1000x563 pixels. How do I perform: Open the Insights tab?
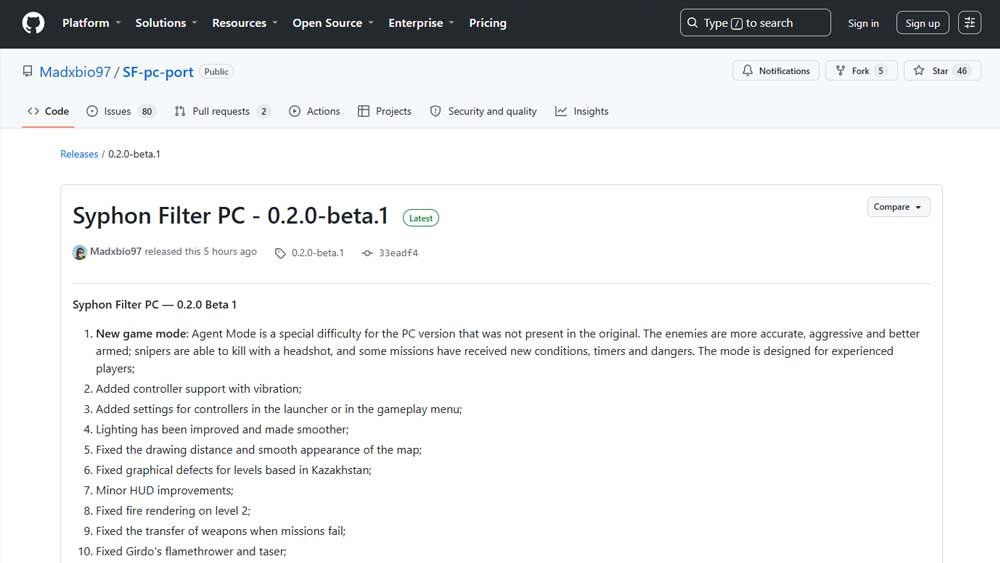(582, 111)
